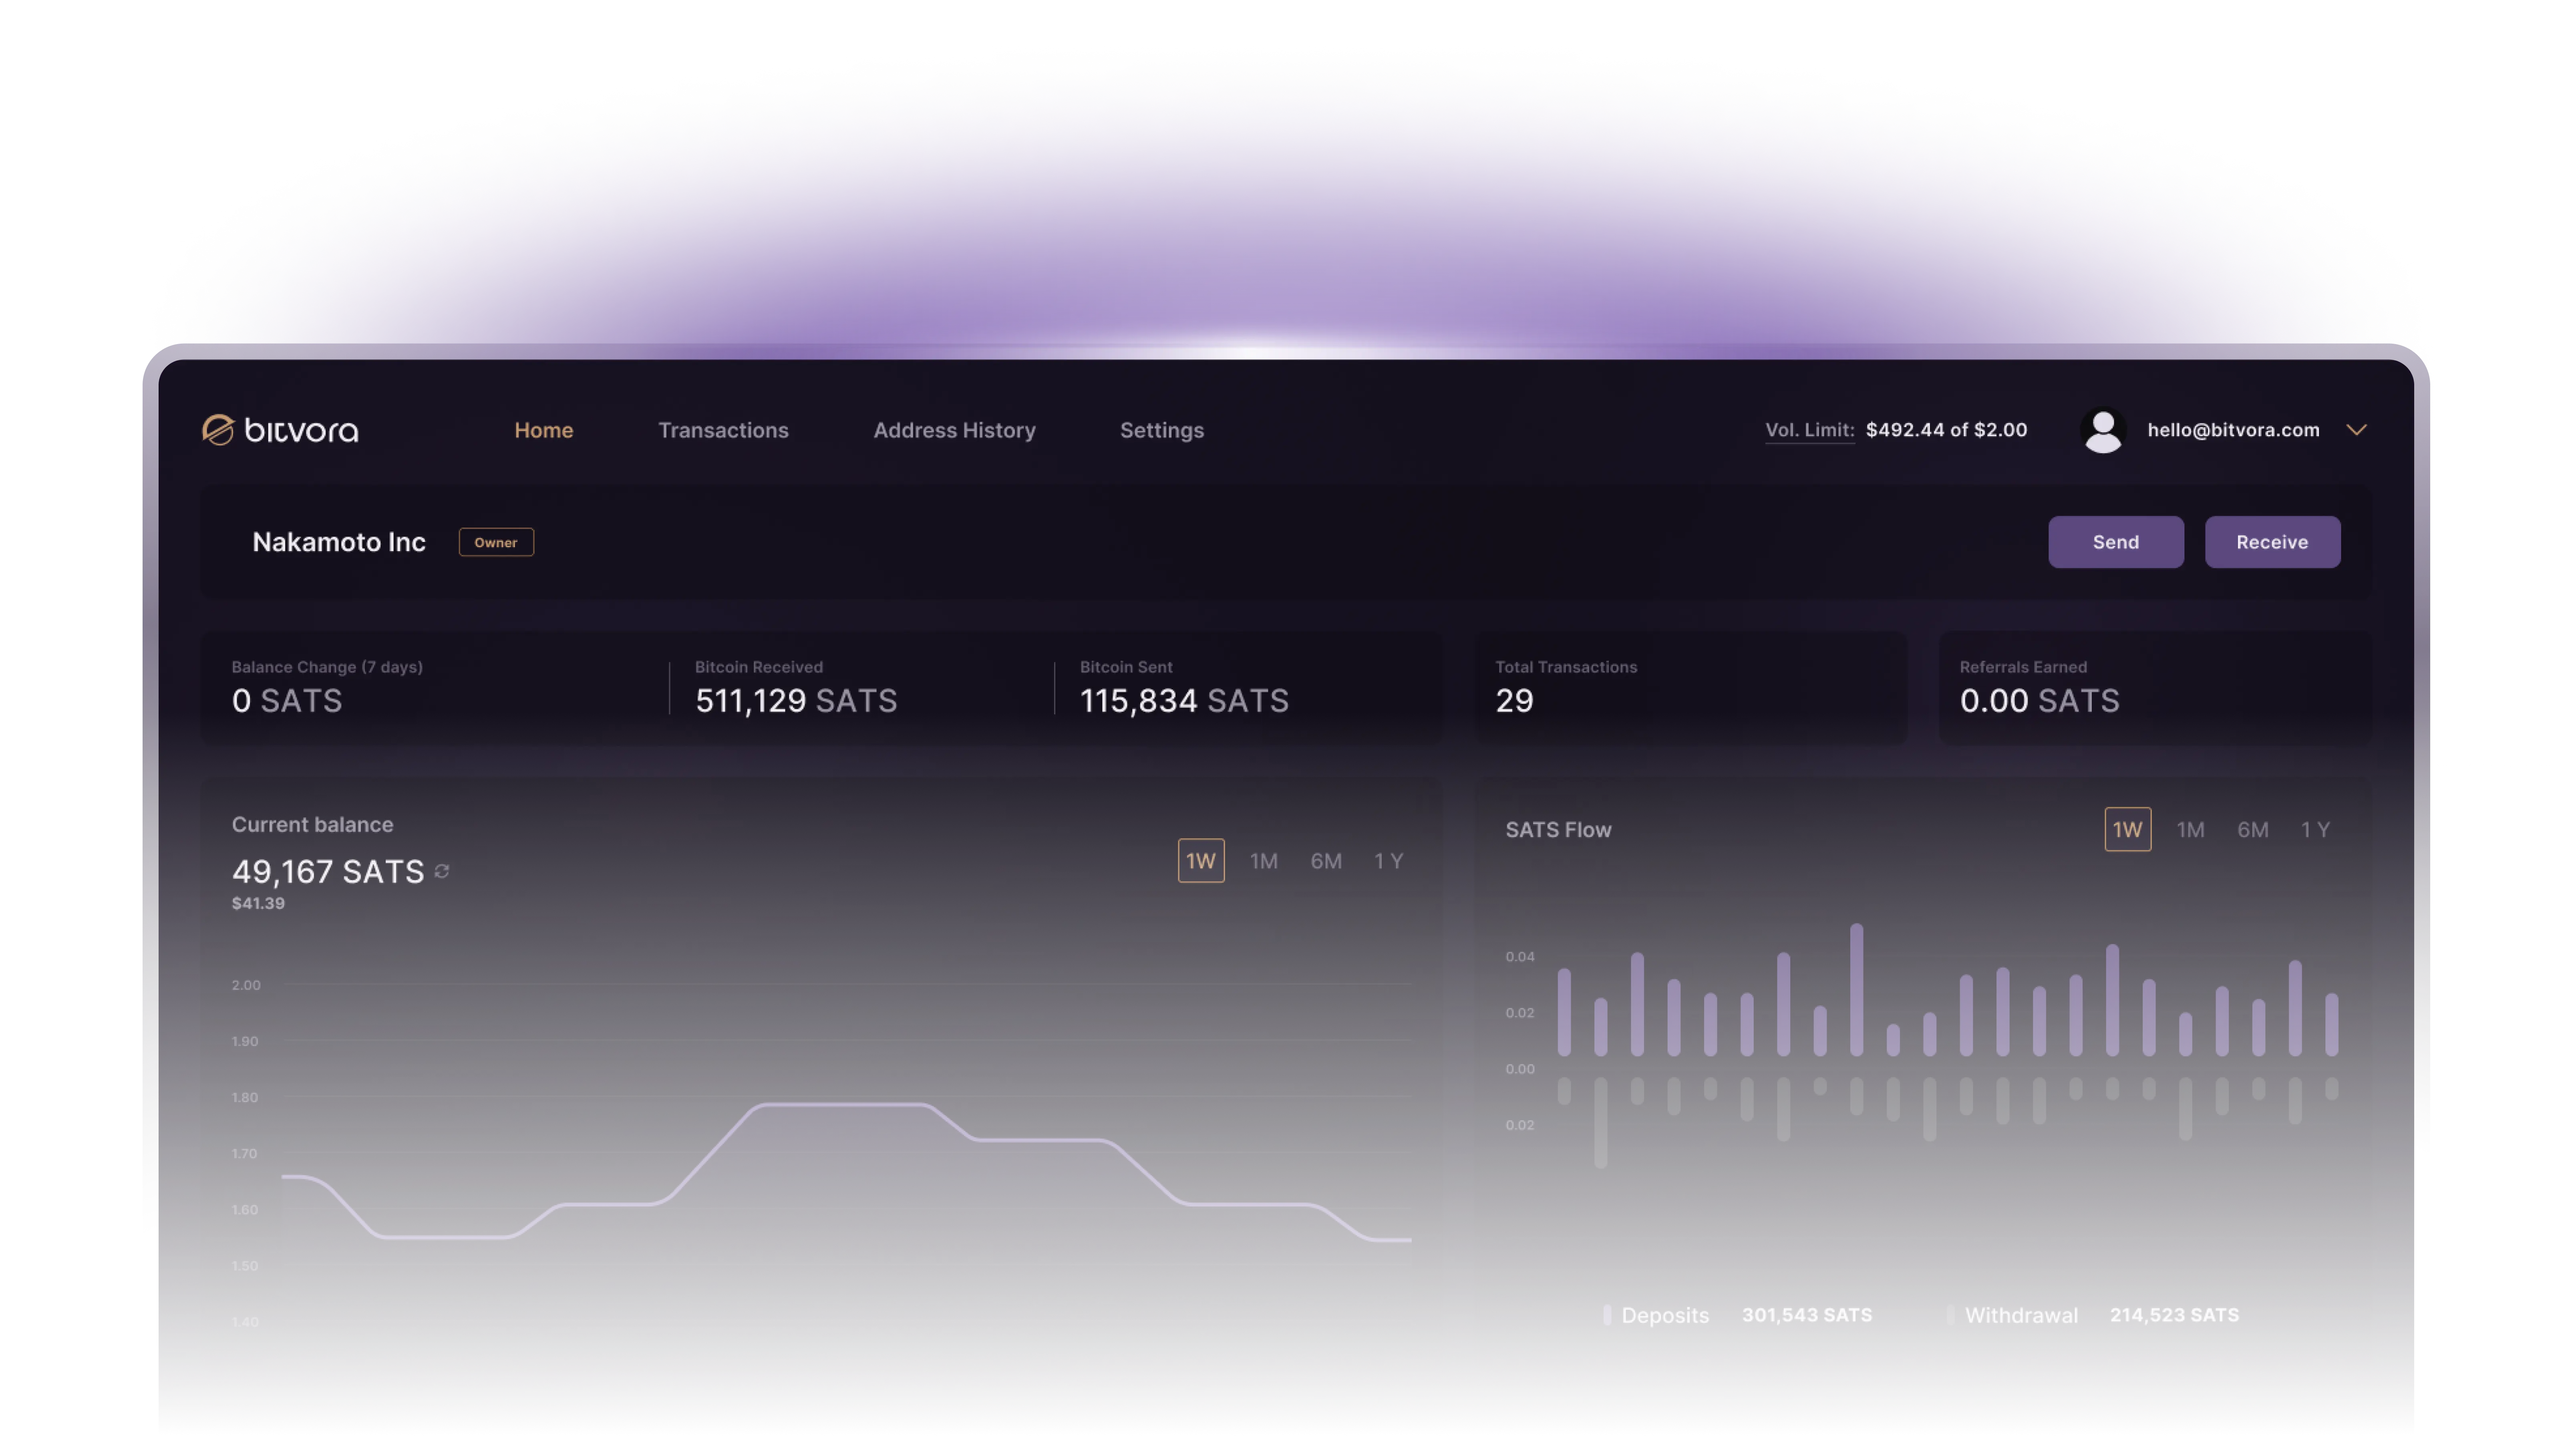The width and height of the screenshot is (2576, 1436).
Task: Select 6M range on Current balance chart
Action: pos(1326,861)
